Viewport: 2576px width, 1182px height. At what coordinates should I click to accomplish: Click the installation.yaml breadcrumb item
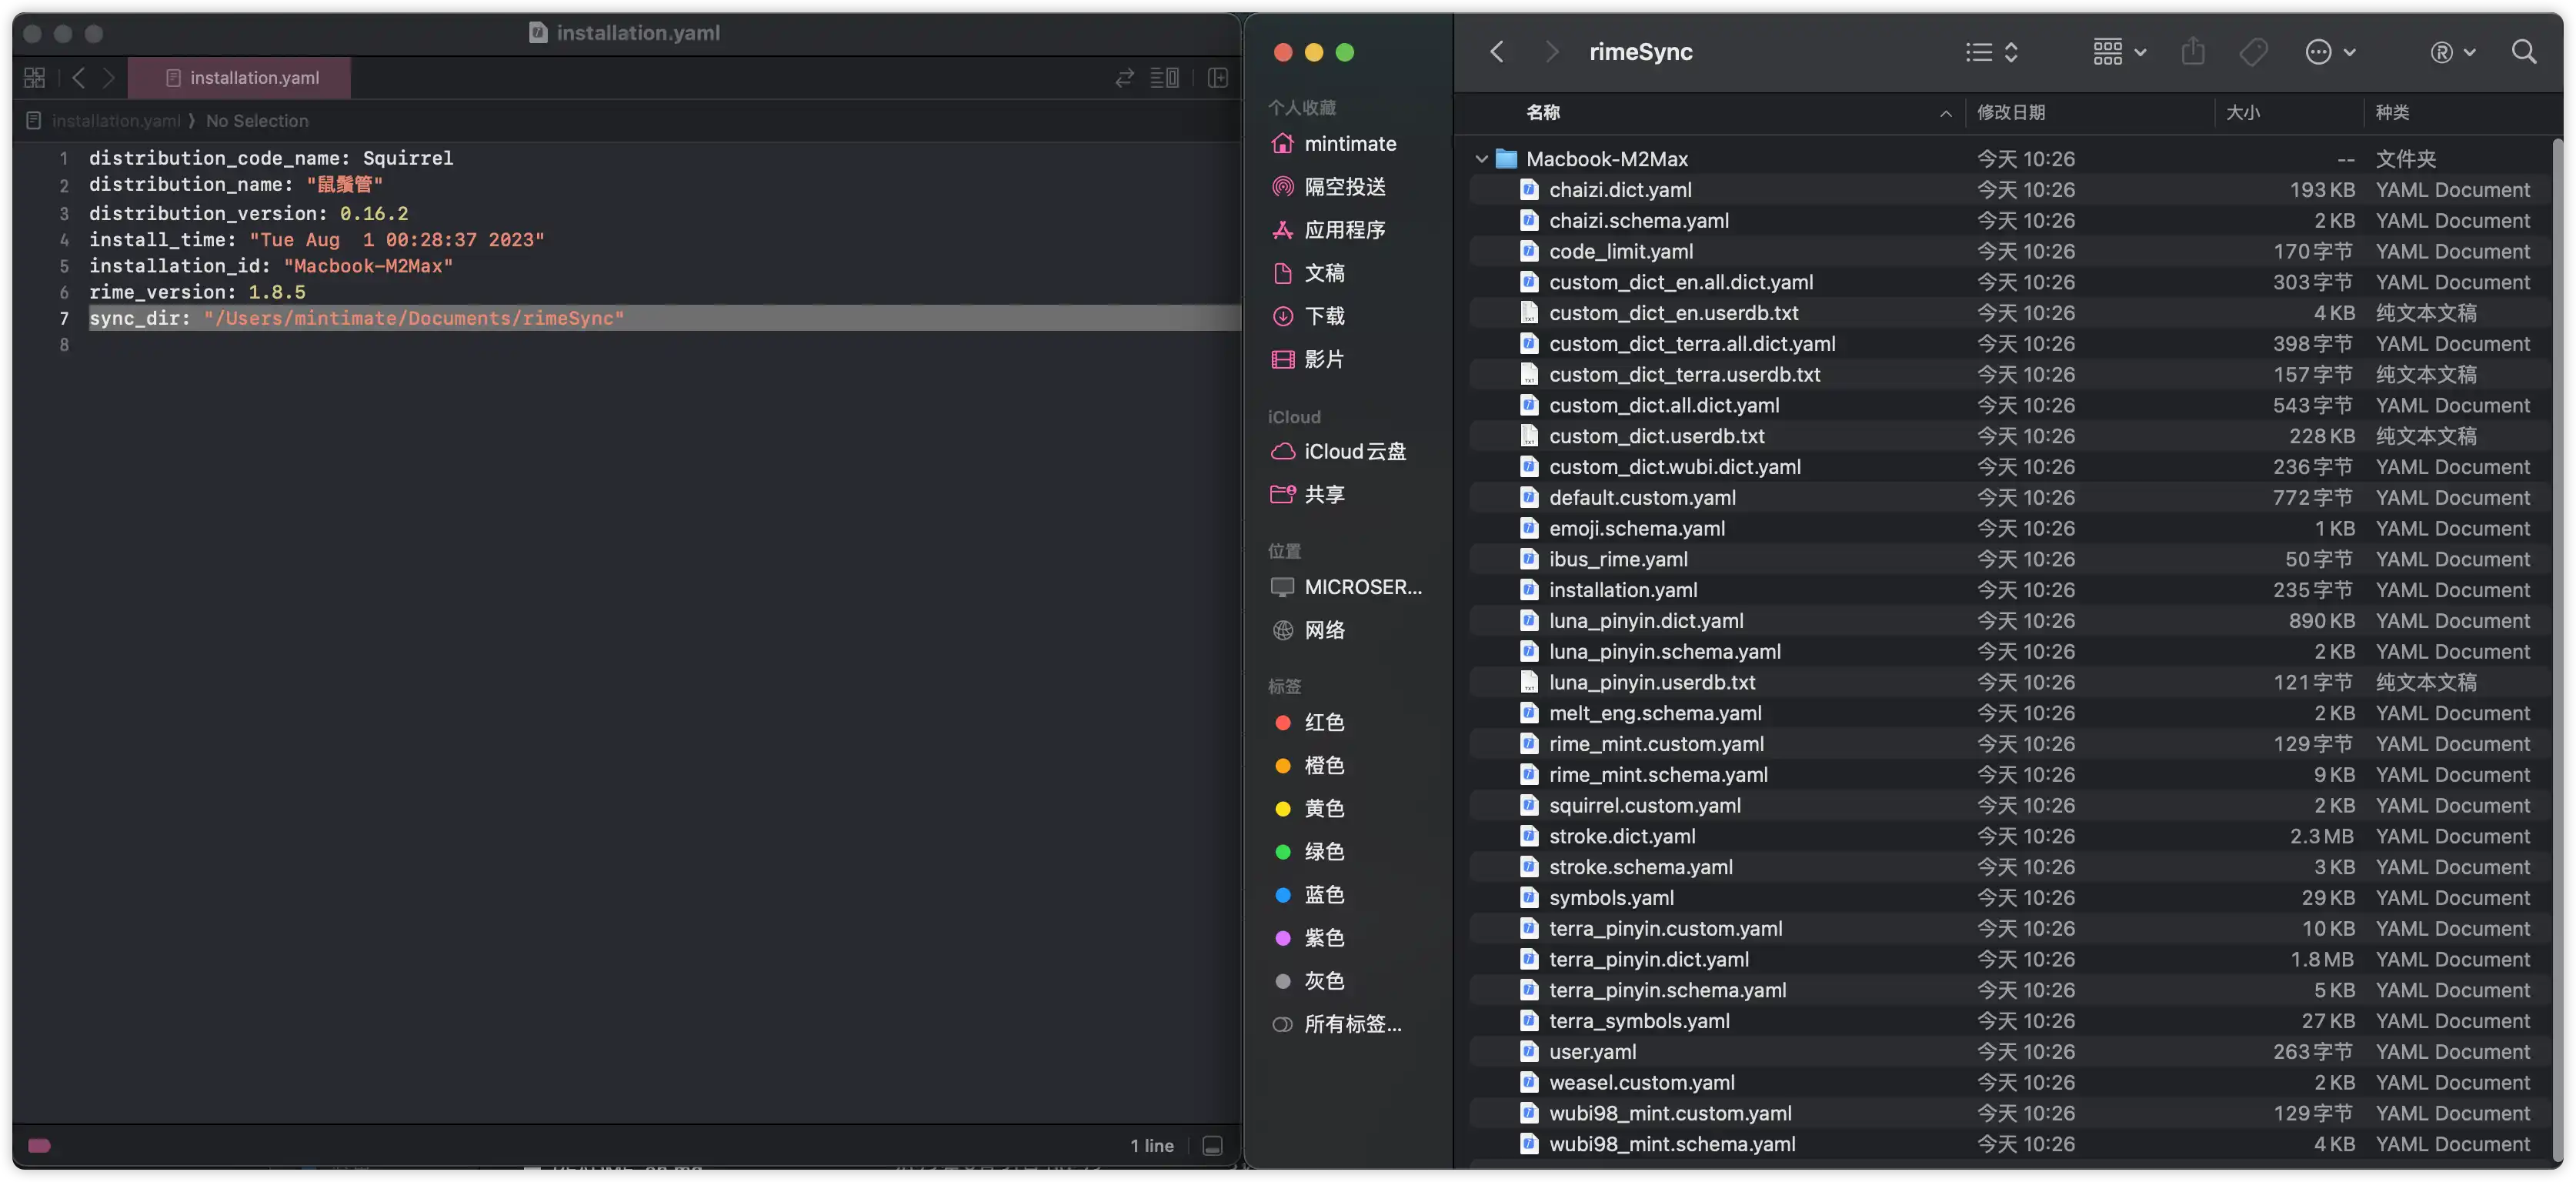point(115,121)
